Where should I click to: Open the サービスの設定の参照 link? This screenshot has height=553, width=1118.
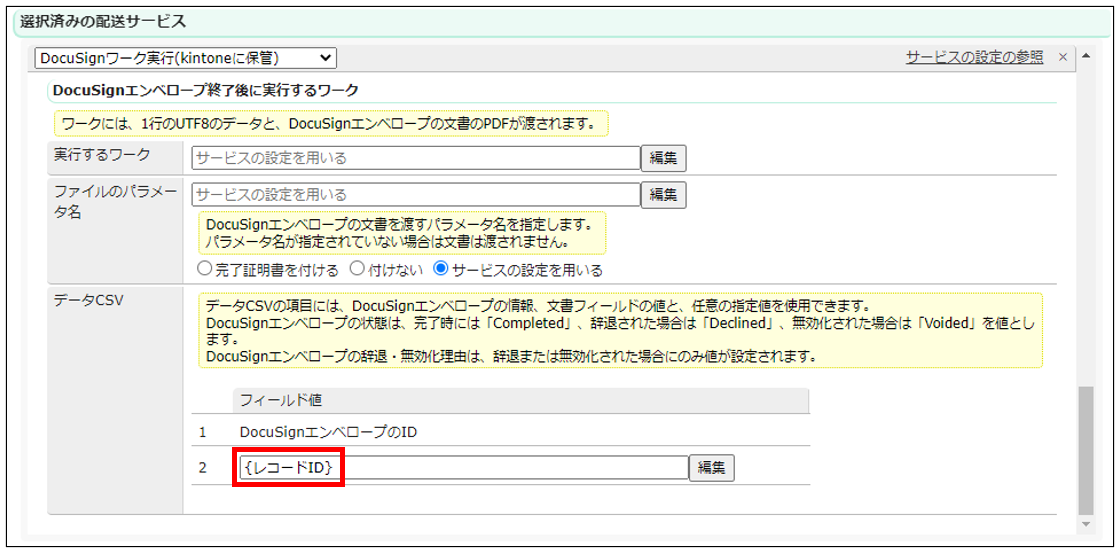click(x=974, y=58)
